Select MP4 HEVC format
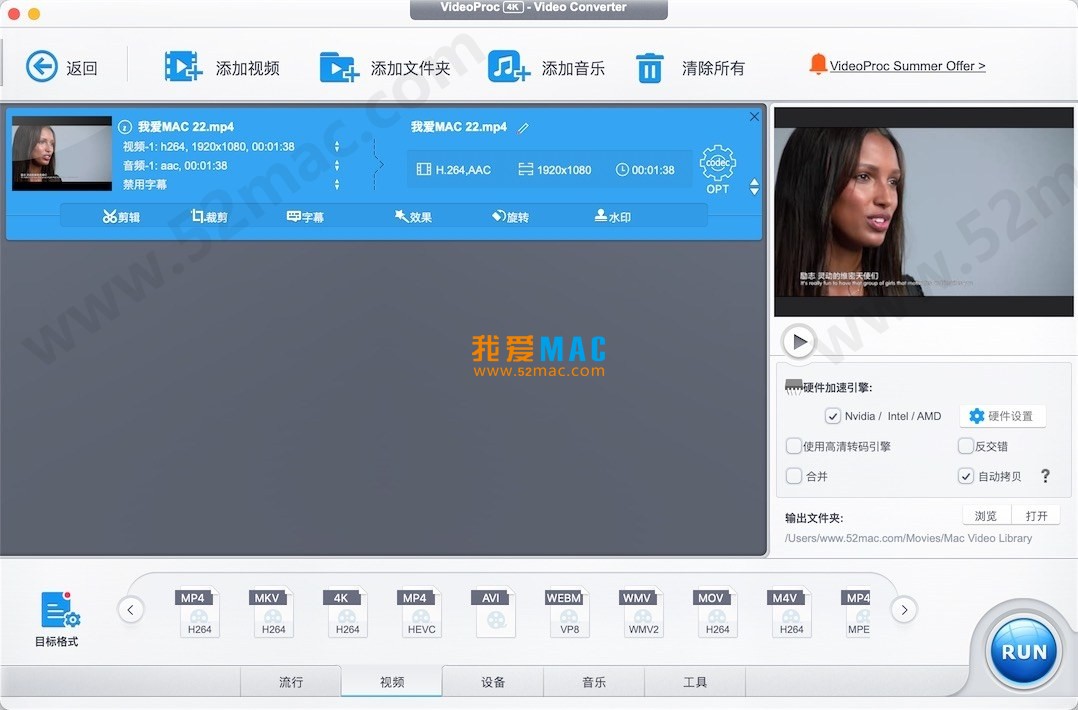 tap(420, 612)
